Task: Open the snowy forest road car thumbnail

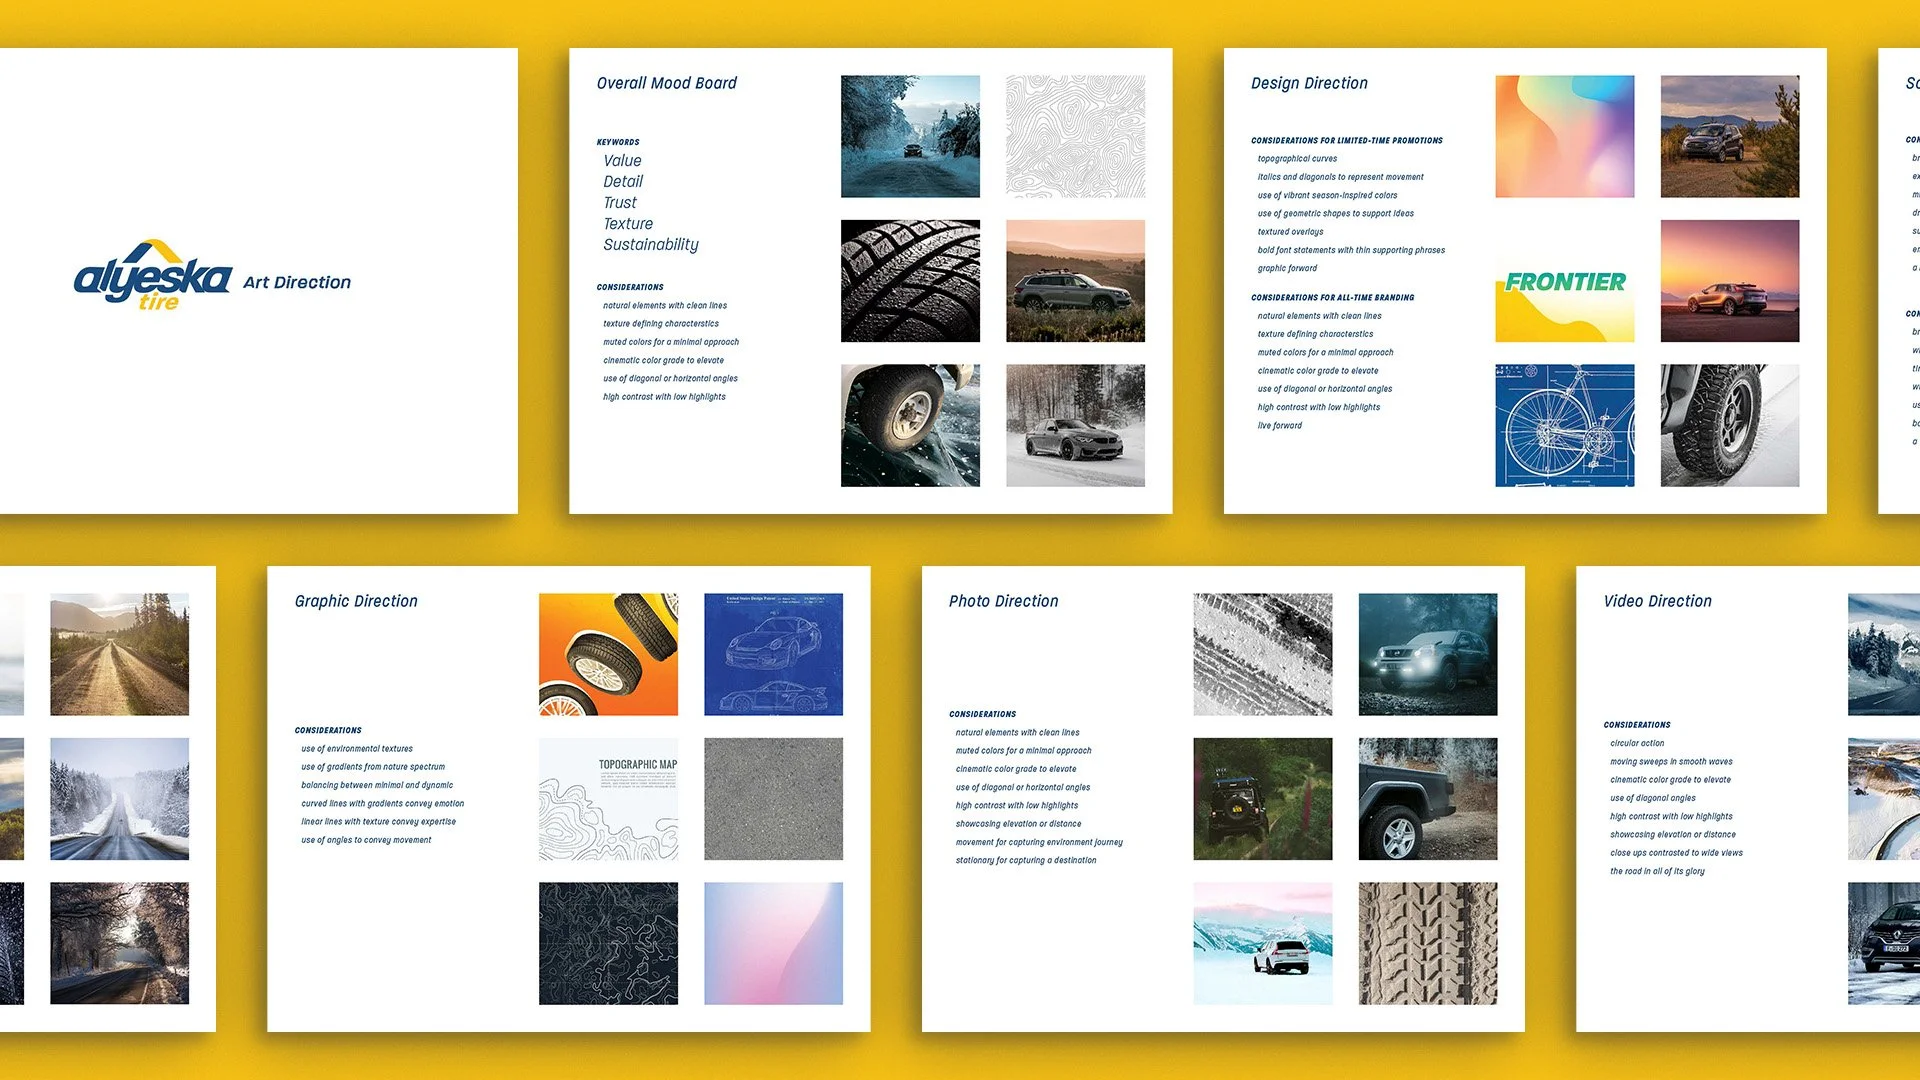Action: (910, 136)
